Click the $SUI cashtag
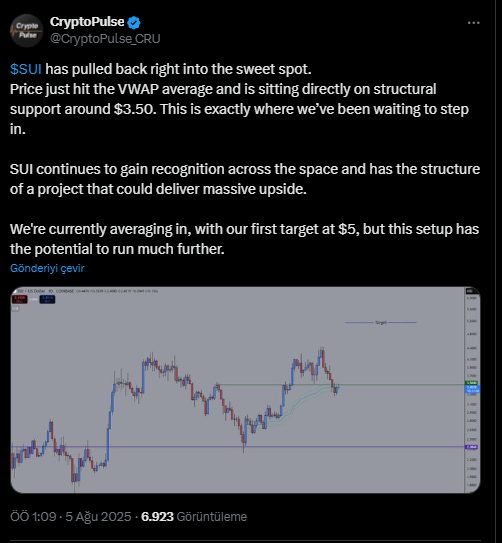This screenshot has width=502, height=543. click(26, 69)
